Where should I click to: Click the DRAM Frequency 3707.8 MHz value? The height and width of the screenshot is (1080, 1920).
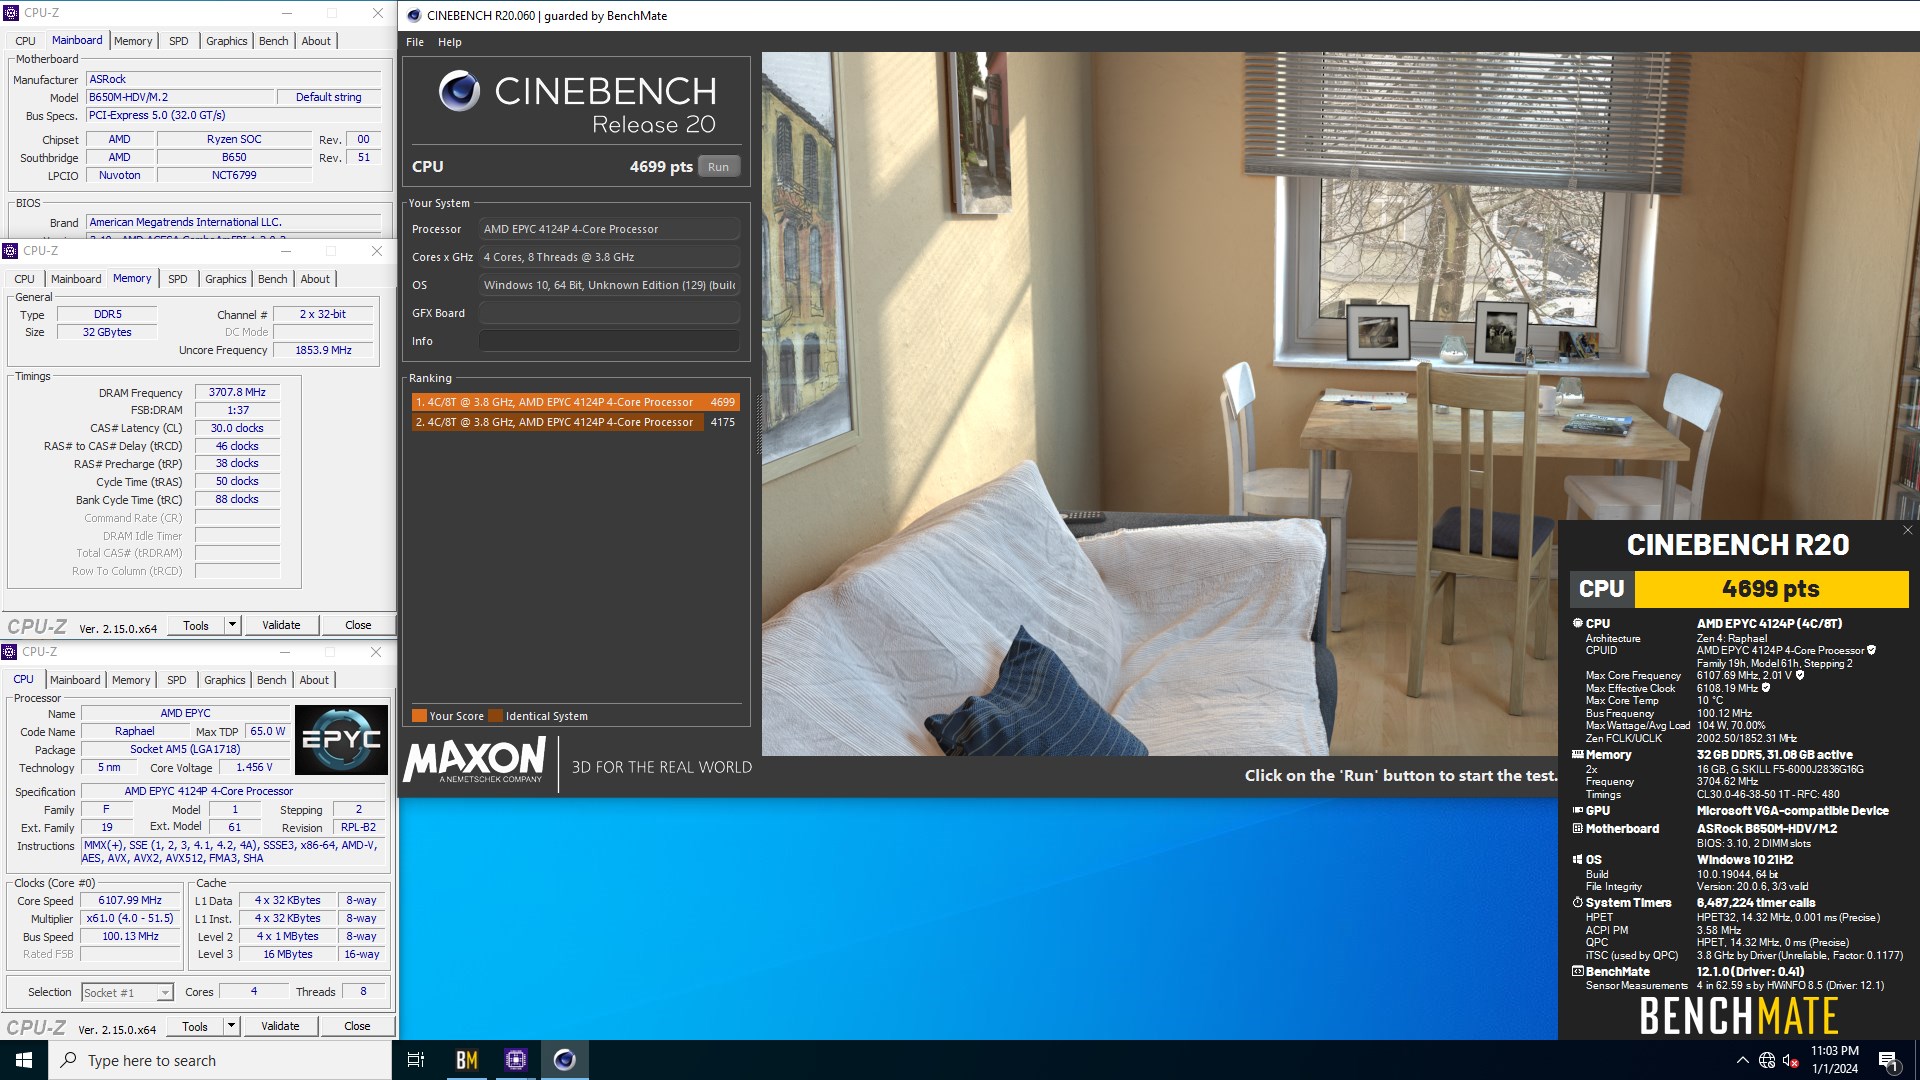coord(237,393)
